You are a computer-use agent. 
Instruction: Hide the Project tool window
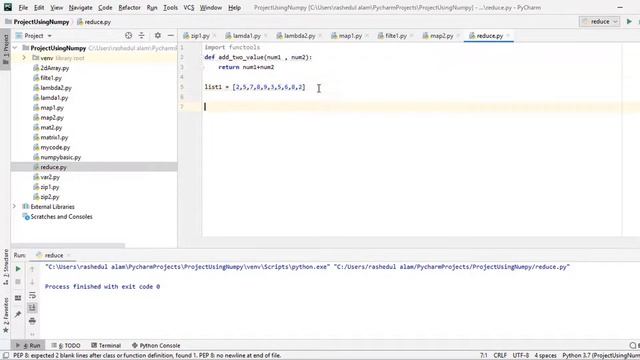coord(171,36)
